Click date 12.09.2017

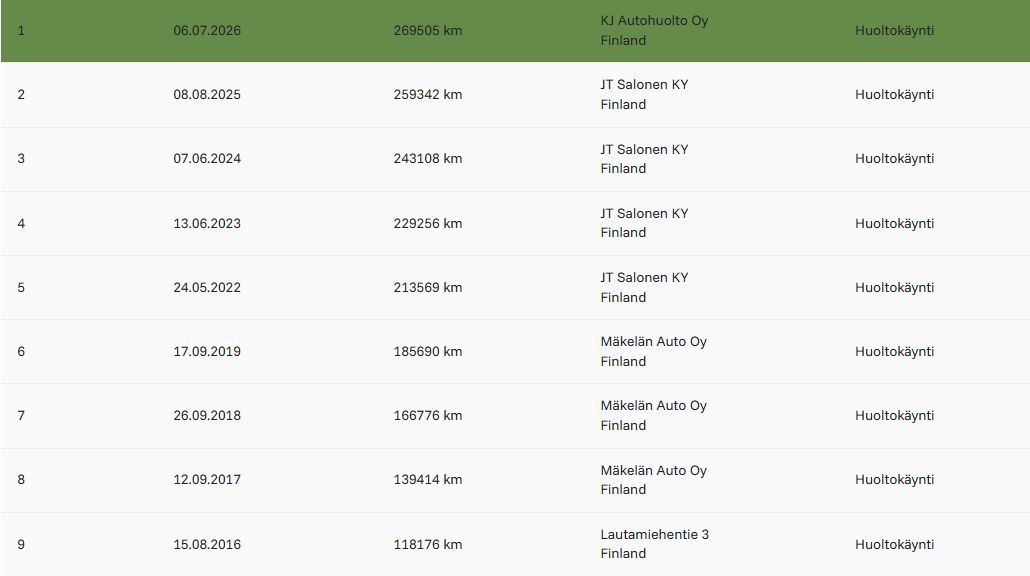pyautogui.click(x=207, y=479)
